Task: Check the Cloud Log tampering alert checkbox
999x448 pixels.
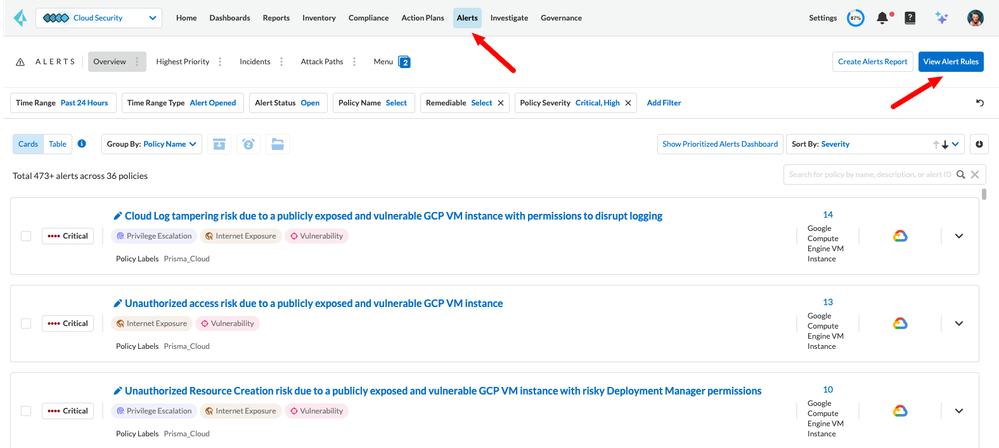Action: (x=26, y=236)
